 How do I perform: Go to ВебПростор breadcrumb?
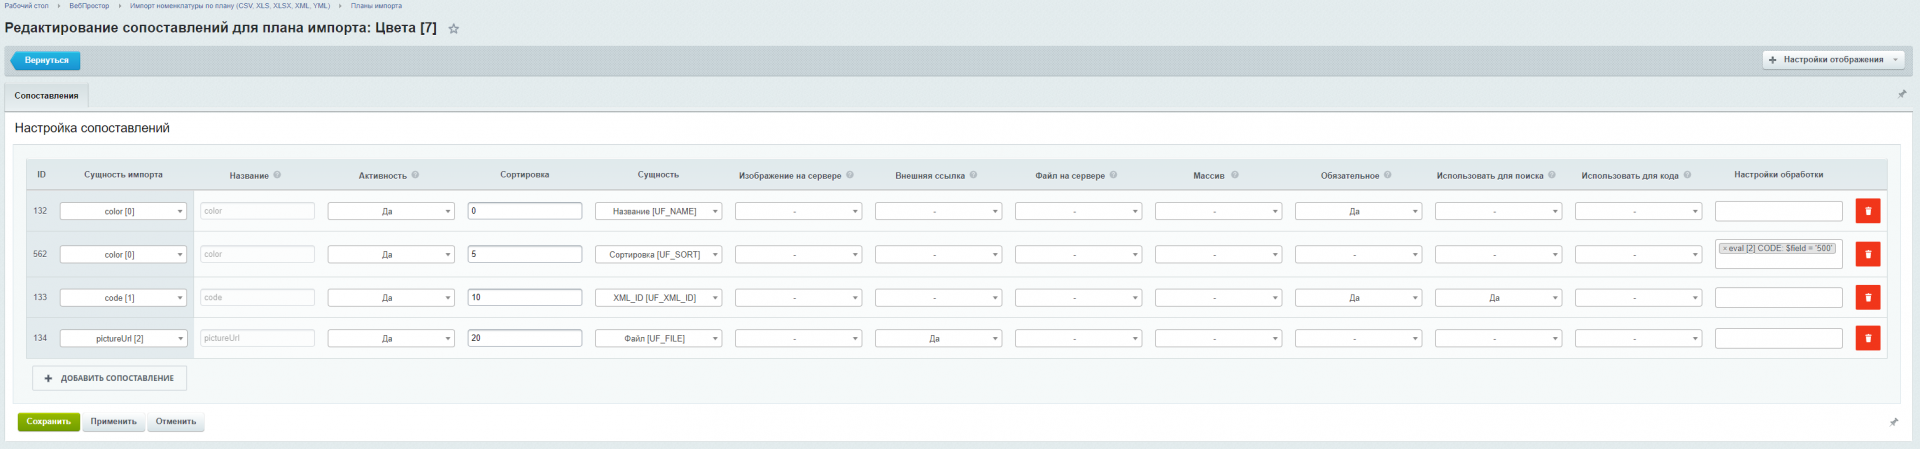[89, 6]
